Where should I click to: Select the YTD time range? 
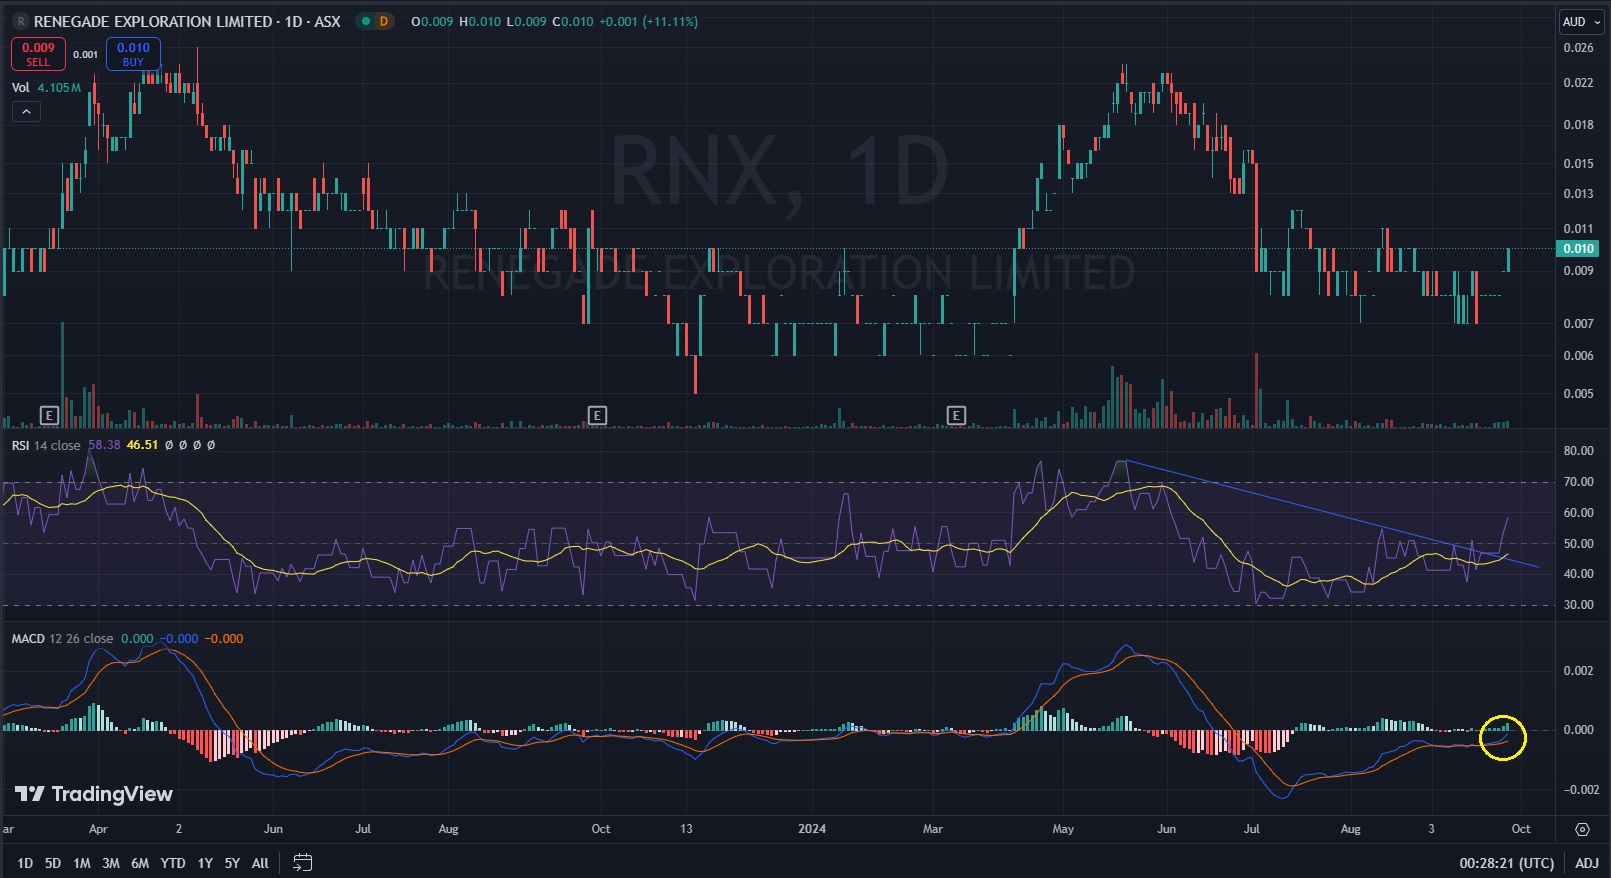click(x=173, y=863)
